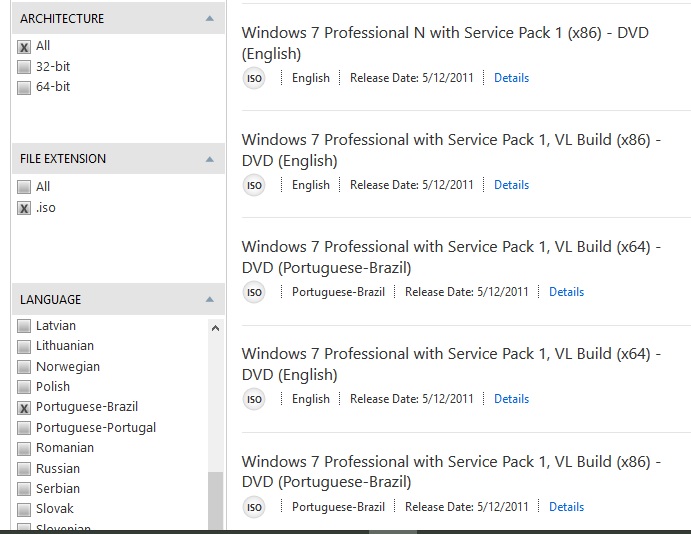The image size is (691, 534).
Task: Open VL Build (x86) DVD (English) title
Action: pos(451,150)
